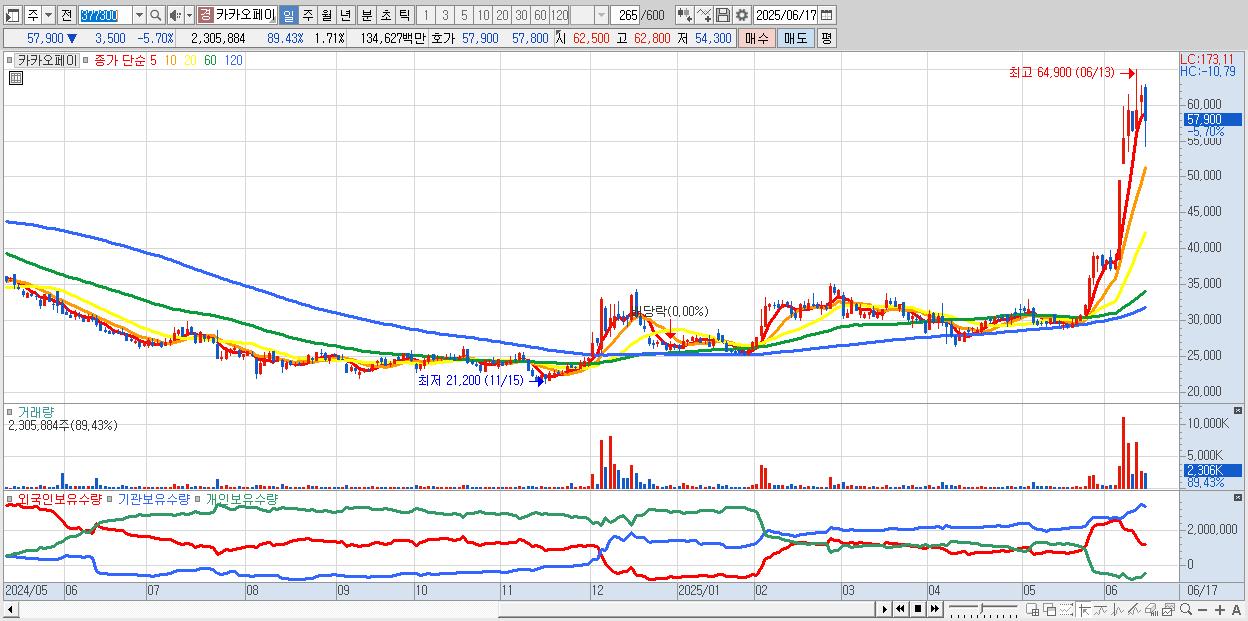The image size is (1248, 621).
Task: Open the 주 market type dropdown arrow
Action: (x=48, y=15)
